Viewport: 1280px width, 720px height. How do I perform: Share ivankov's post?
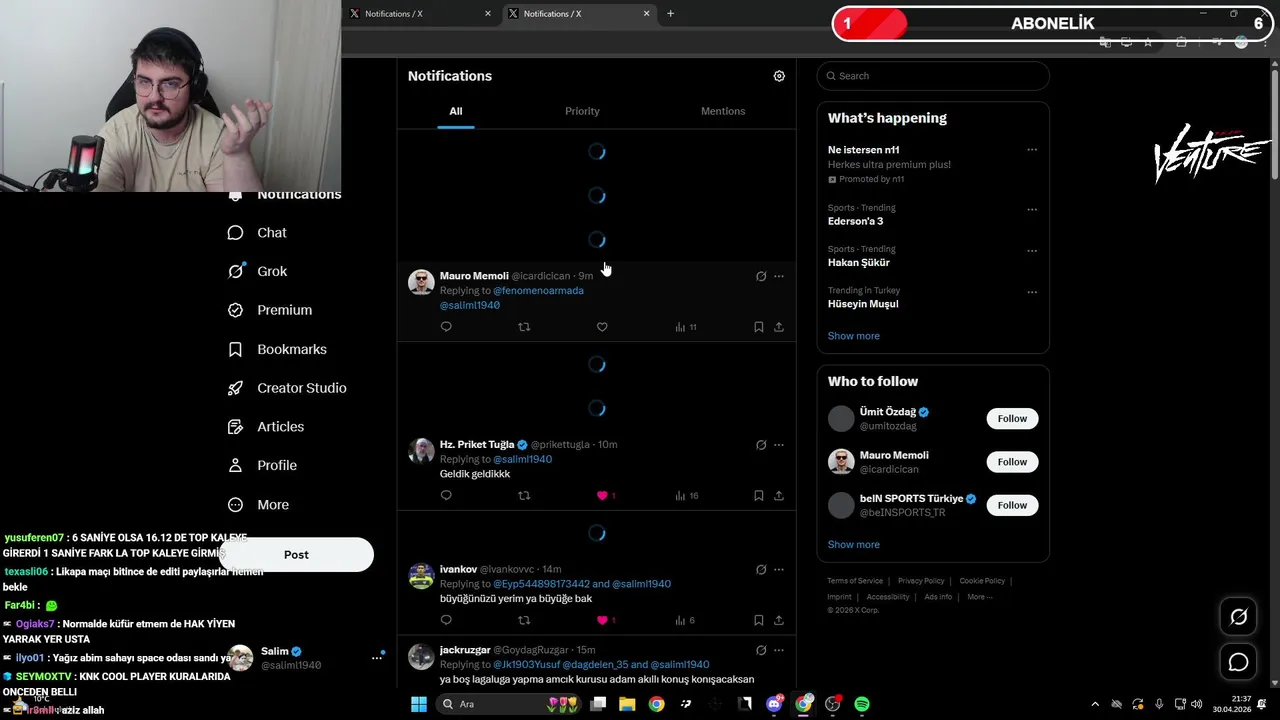click(779, 620)
